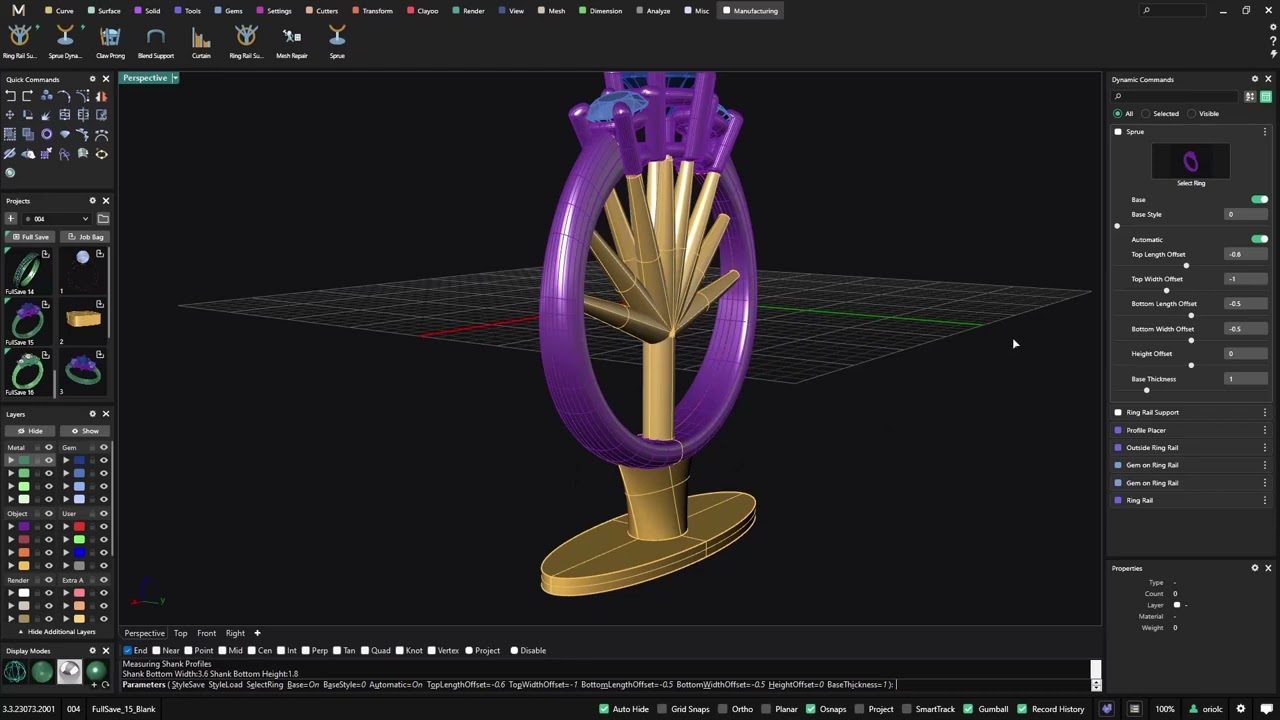Open the Transform menu tab
Image resolution: width=1280 pixels, height=720 pixels.
pos(371,11)
